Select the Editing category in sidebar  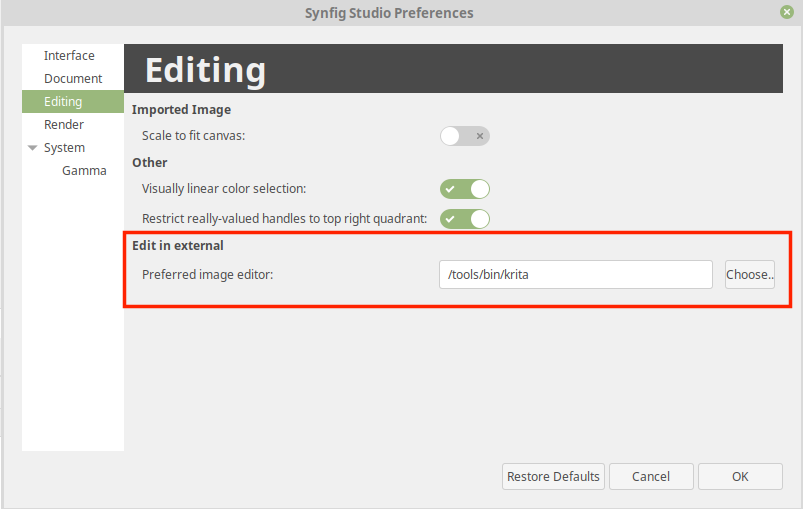coord(73,101)
